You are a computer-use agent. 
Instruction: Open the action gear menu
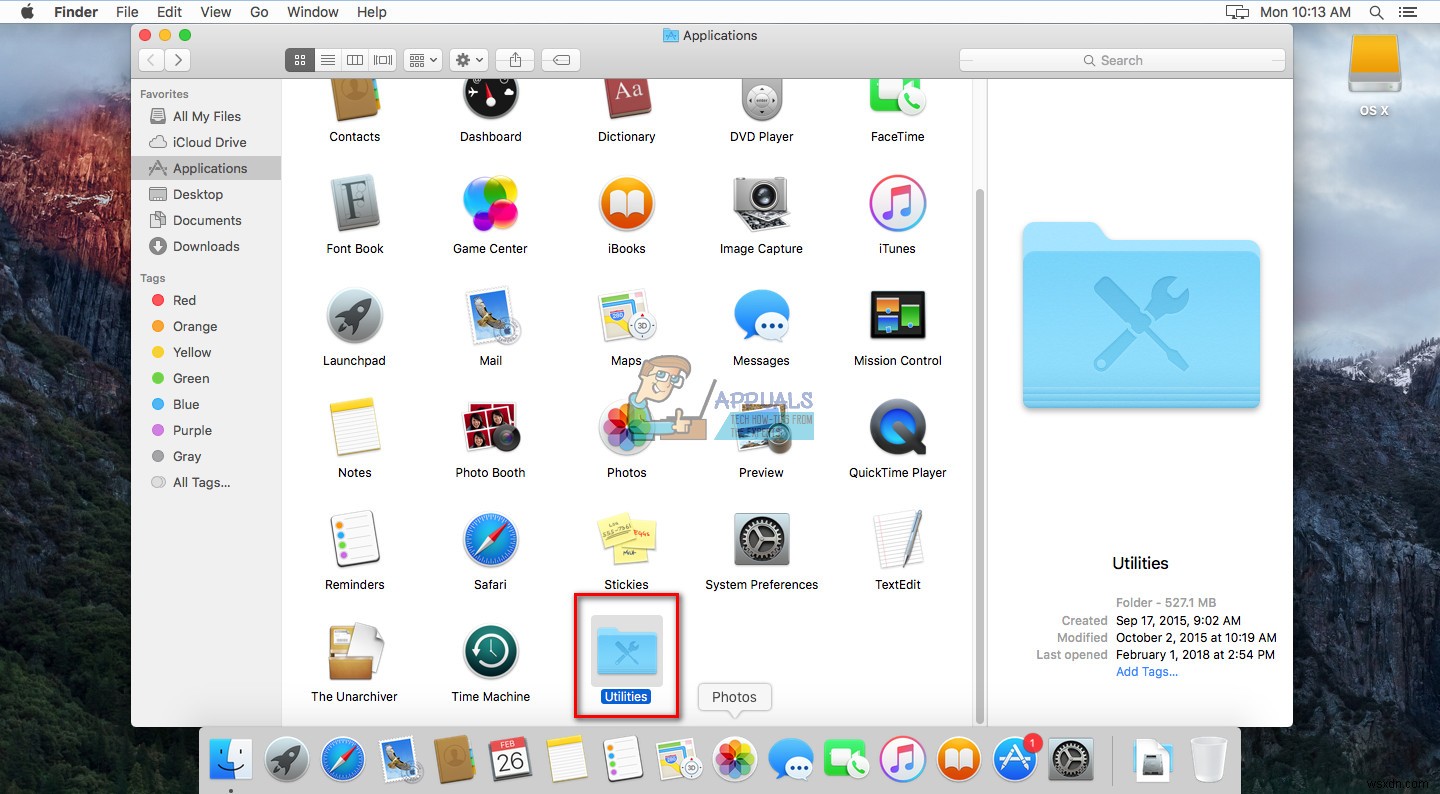coord(468,59)
